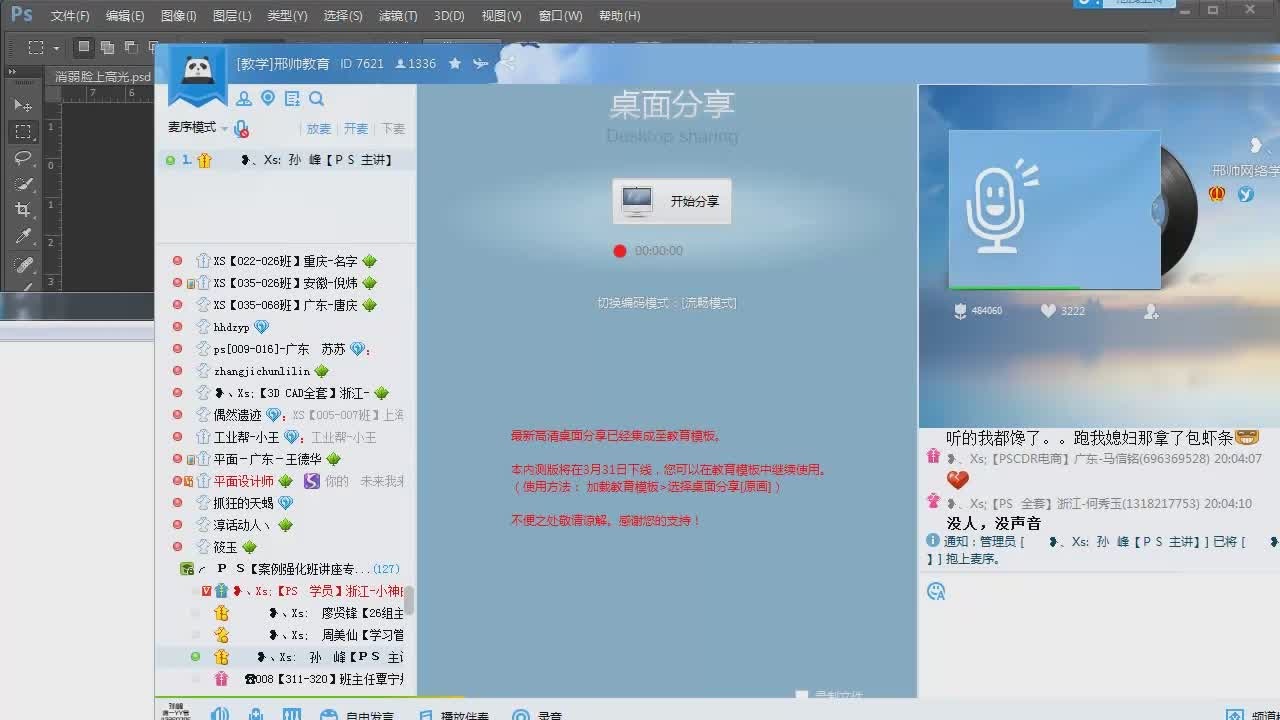Click the equalizer mixer icon at bottom
Screen dimensions: 1280x720
(292, 714)
